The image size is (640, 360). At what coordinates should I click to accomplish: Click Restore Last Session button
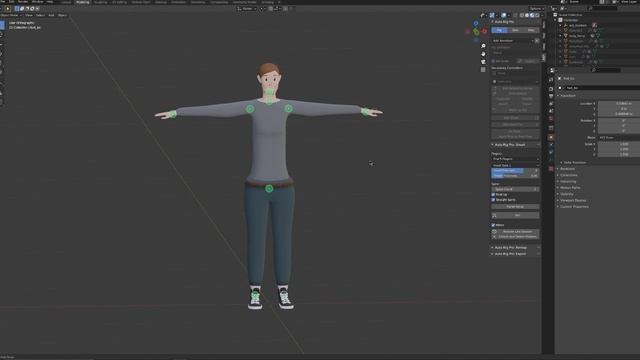click(515, 231)
